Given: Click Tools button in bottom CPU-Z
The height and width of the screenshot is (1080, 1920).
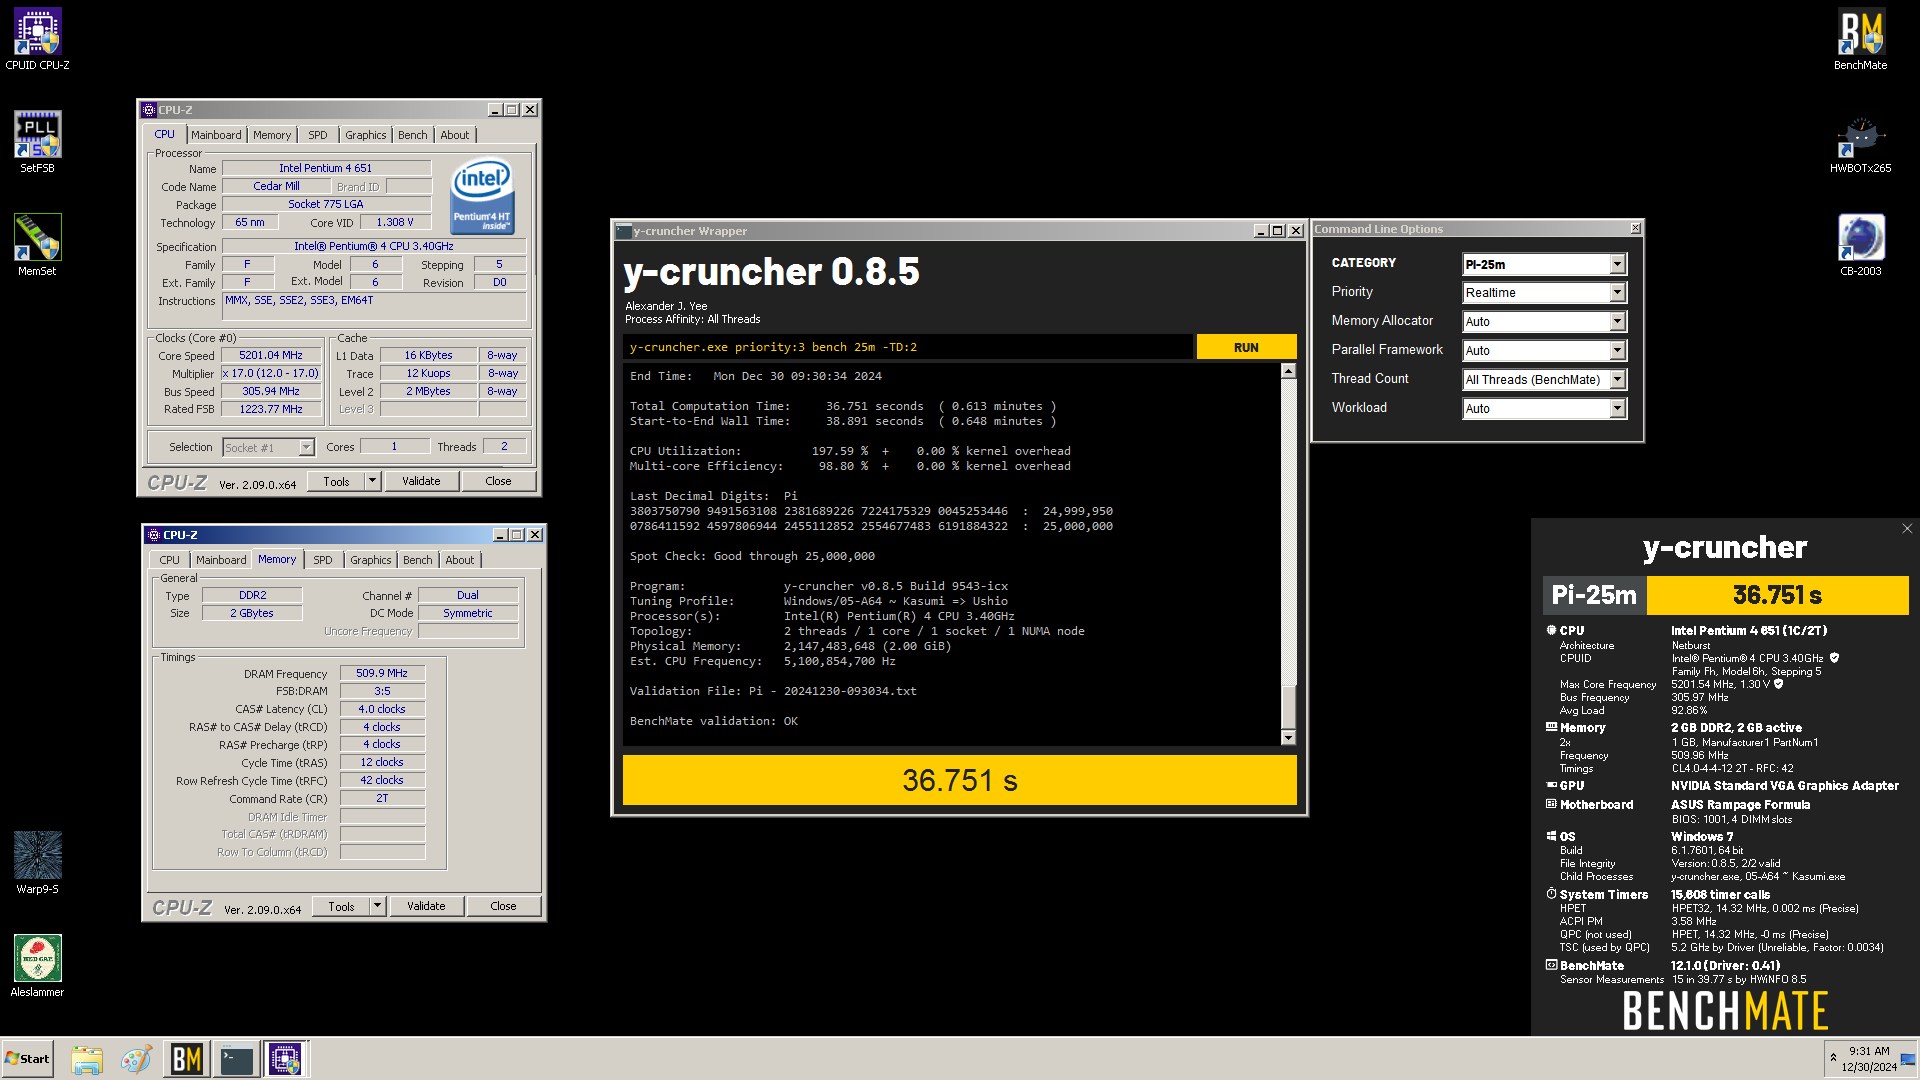Looking at the screenshot, I should point(342,906).
